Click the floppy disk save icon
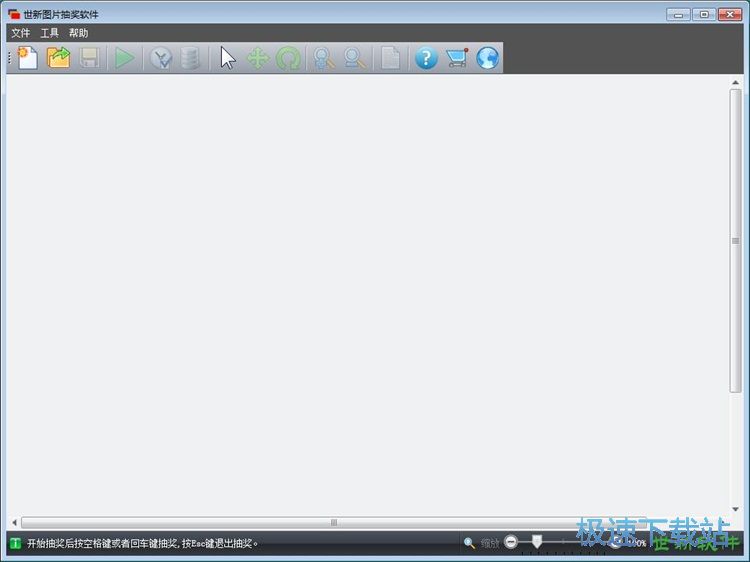 [x=89, y=58]
